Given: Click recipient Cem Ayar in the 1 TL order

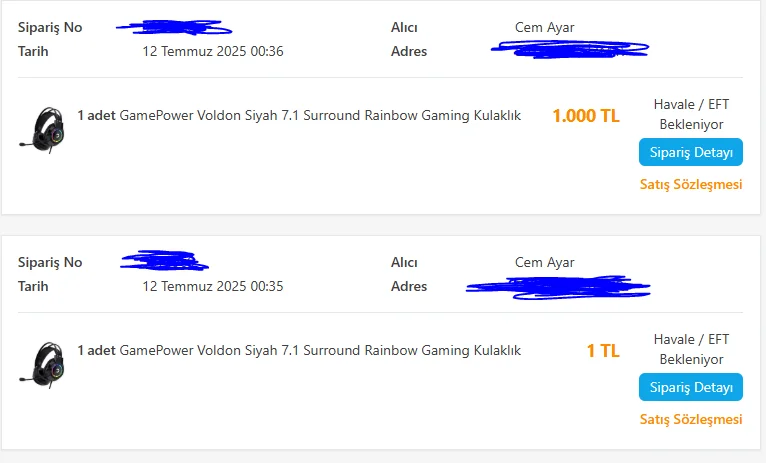Looking at the screenshot, I should [x=545, y=262].
